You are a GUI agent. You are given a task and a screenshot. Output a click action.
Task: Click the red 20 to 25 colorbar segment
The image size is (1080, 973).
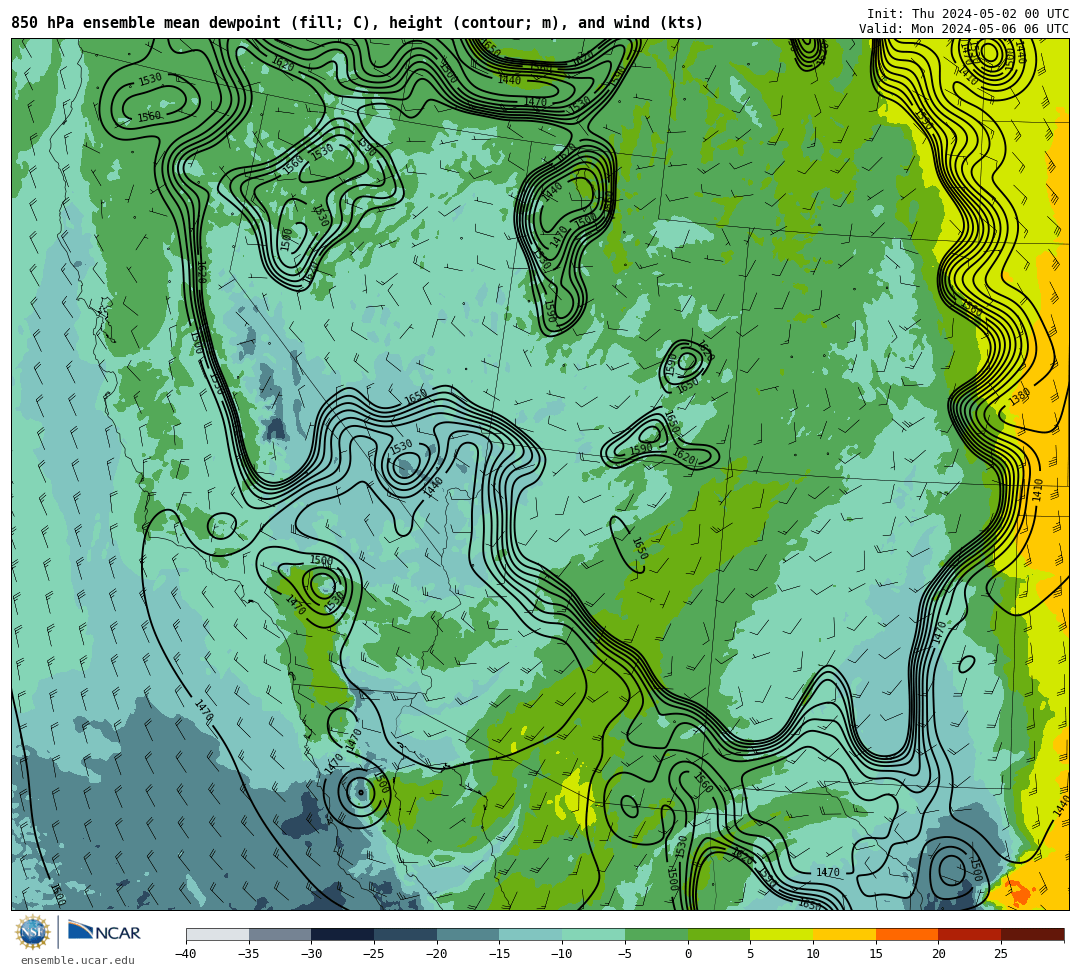point(970,934)
